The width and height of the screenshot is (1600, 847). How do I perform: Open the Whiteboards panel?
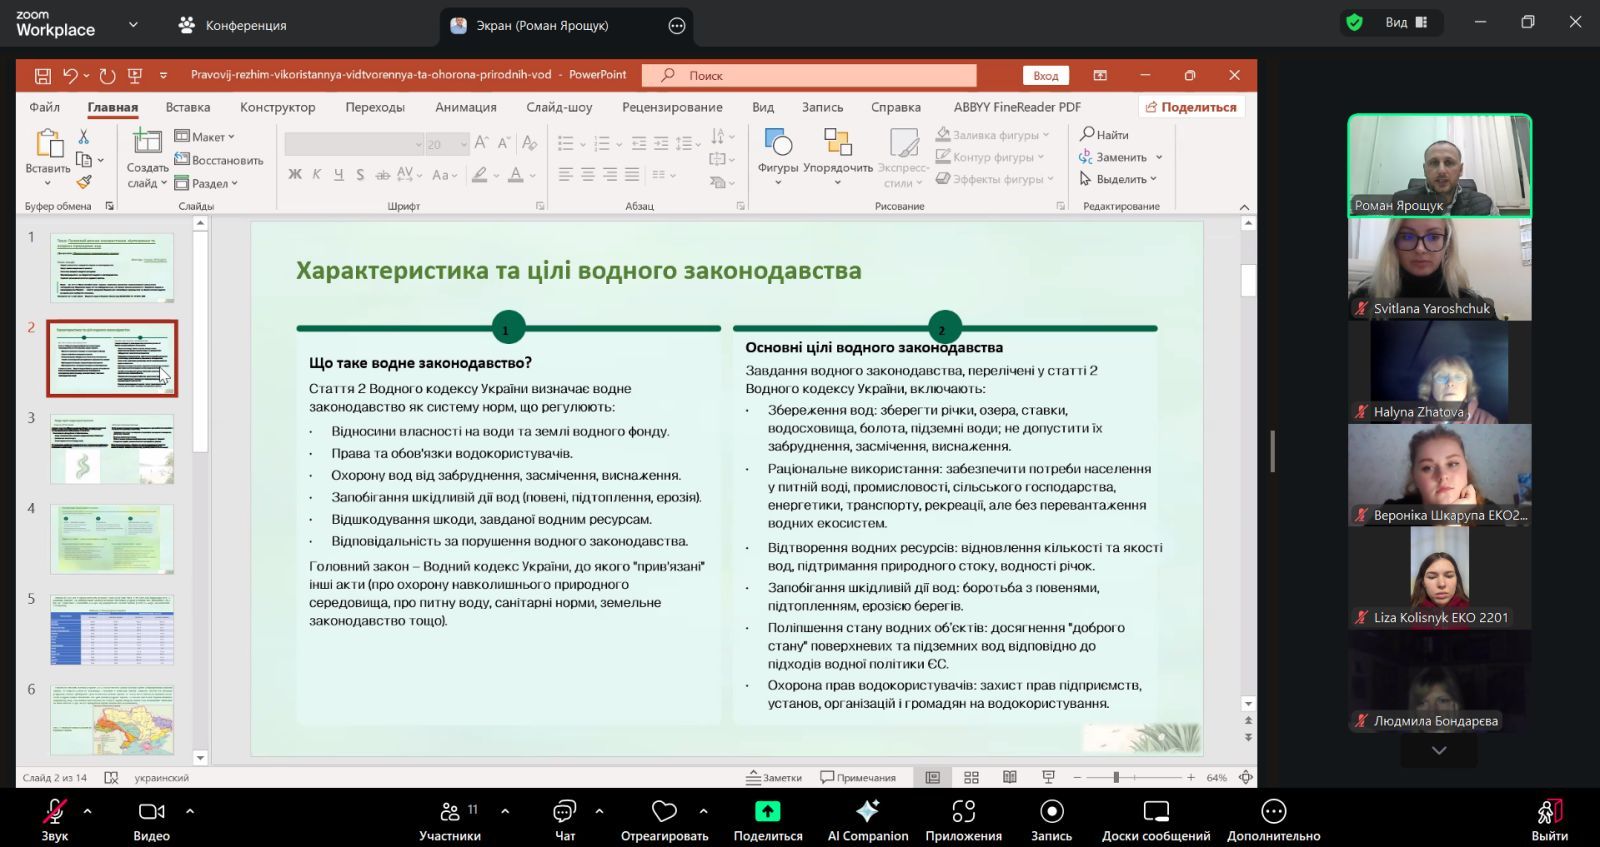pos(1155,812)
